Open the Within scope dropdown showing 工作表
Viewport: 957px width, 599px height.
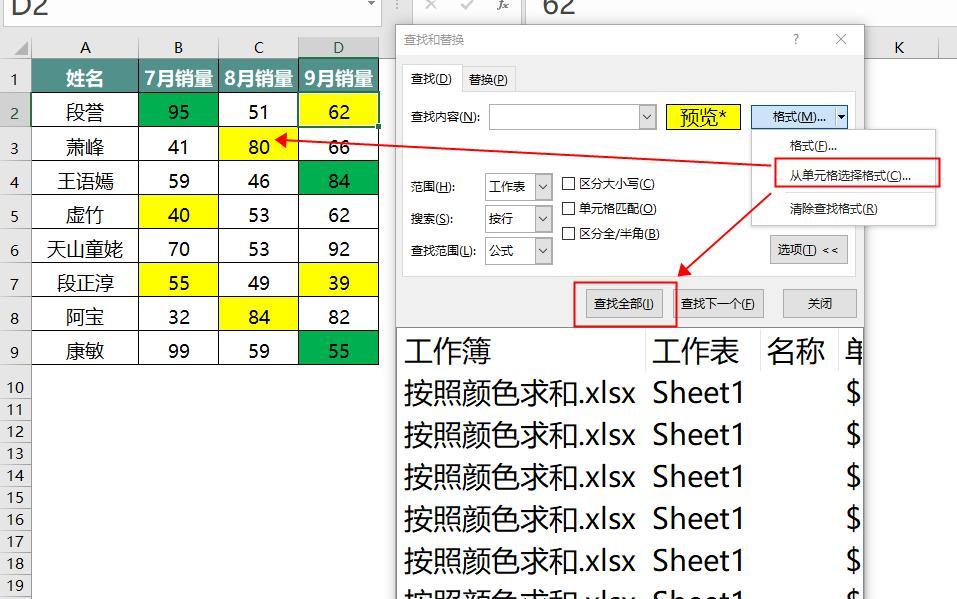[x=543, y=186]
